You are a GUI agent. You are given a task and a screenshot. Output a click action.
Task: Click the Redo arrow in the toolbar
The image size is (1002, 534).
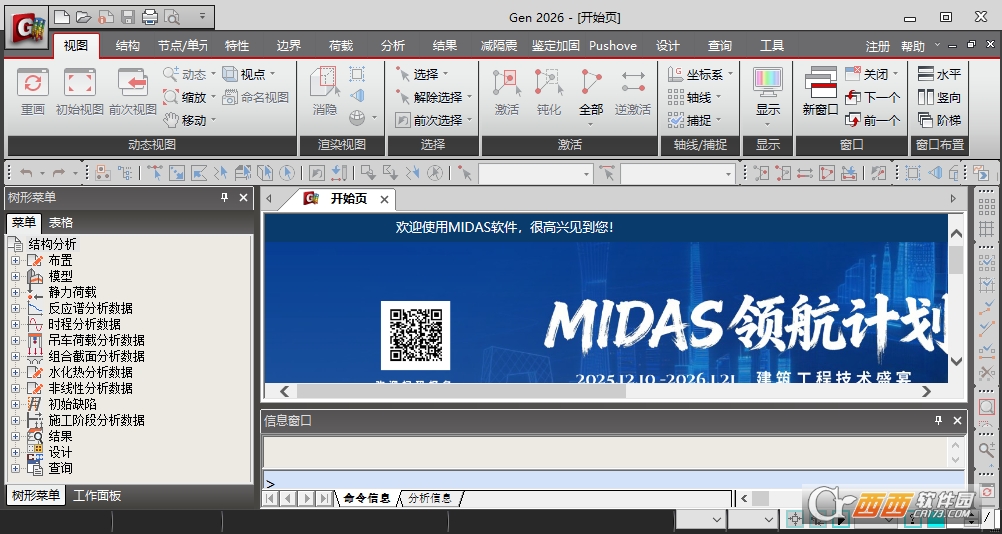tap(59, 172)
